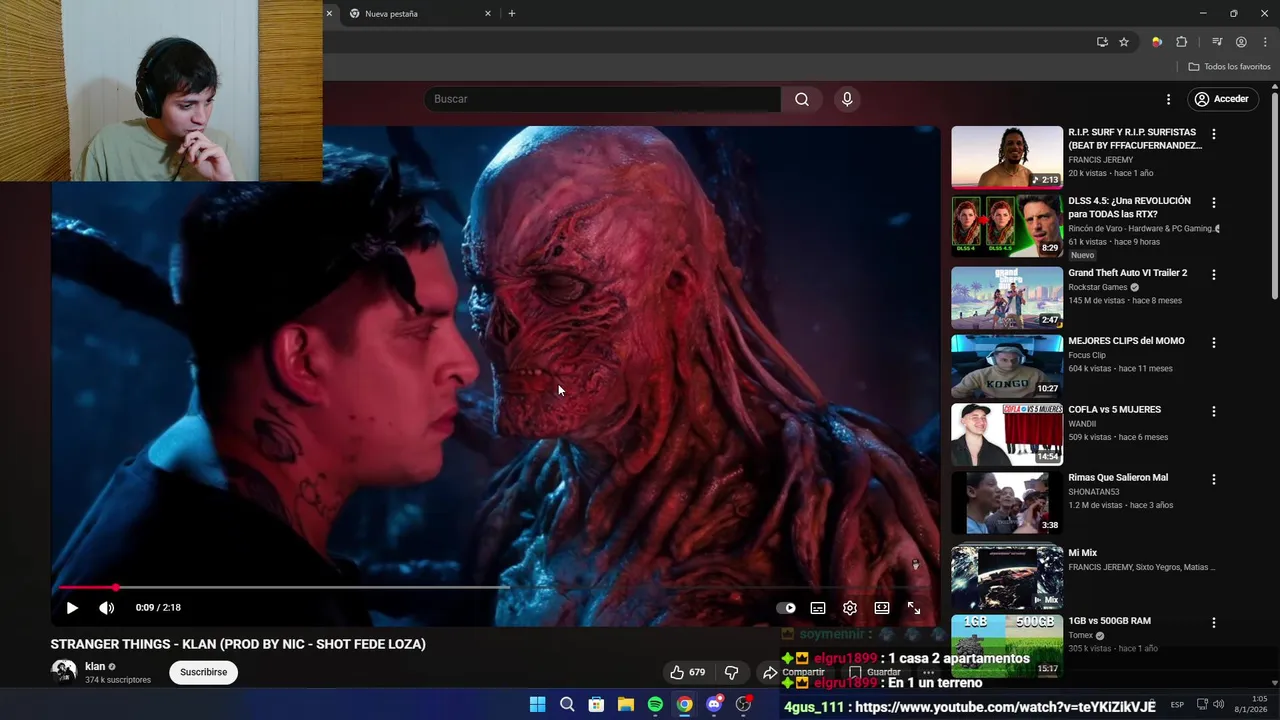Open Spotify from the taskbar
Screen dimensions: 1280x720
tap(655, 704)
